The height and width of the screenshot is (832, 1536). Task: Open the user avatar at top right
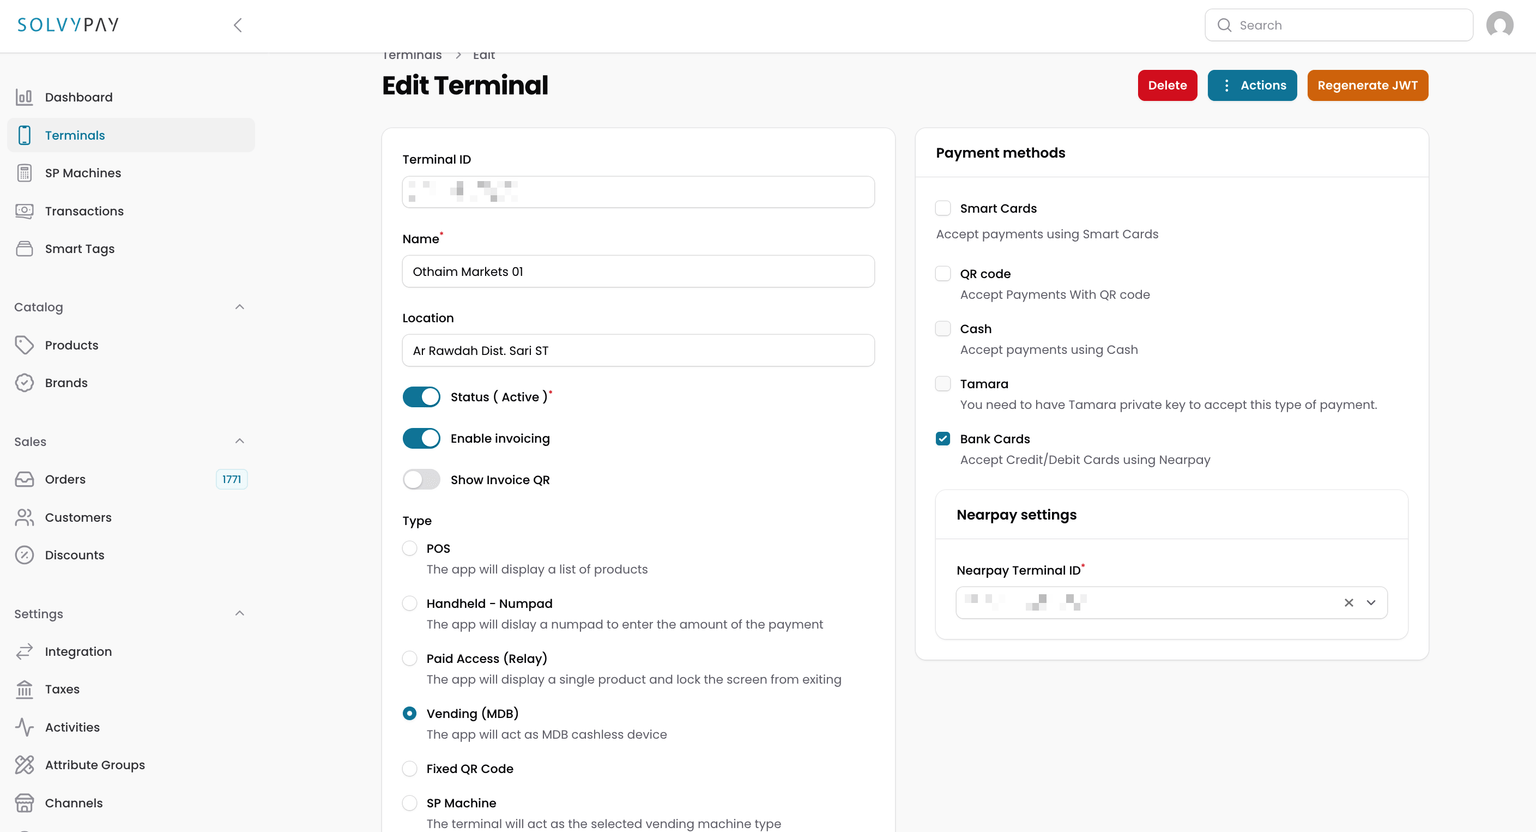pyautogui.click(x=1499, y=25)
